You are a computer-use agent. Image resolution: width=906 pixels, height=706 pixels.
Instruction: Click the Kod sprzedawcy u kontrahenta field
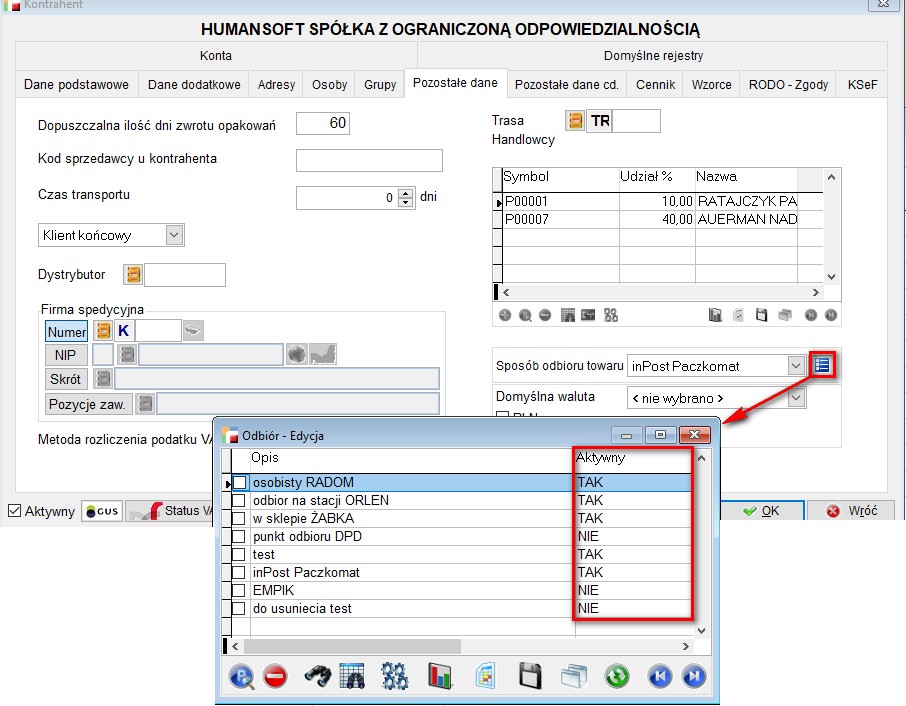[369, 161]
